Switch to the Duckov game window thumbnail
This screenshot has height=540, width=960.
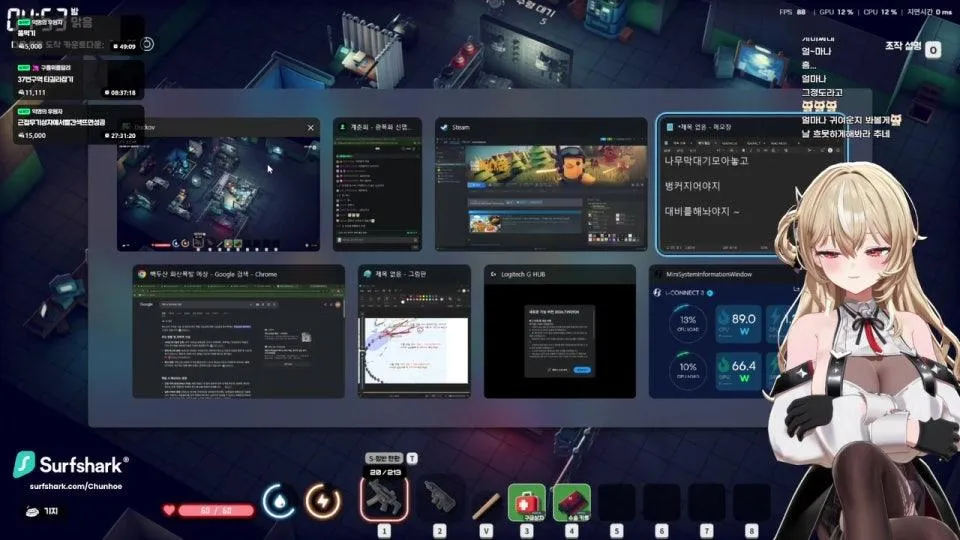tap(219, 185)
